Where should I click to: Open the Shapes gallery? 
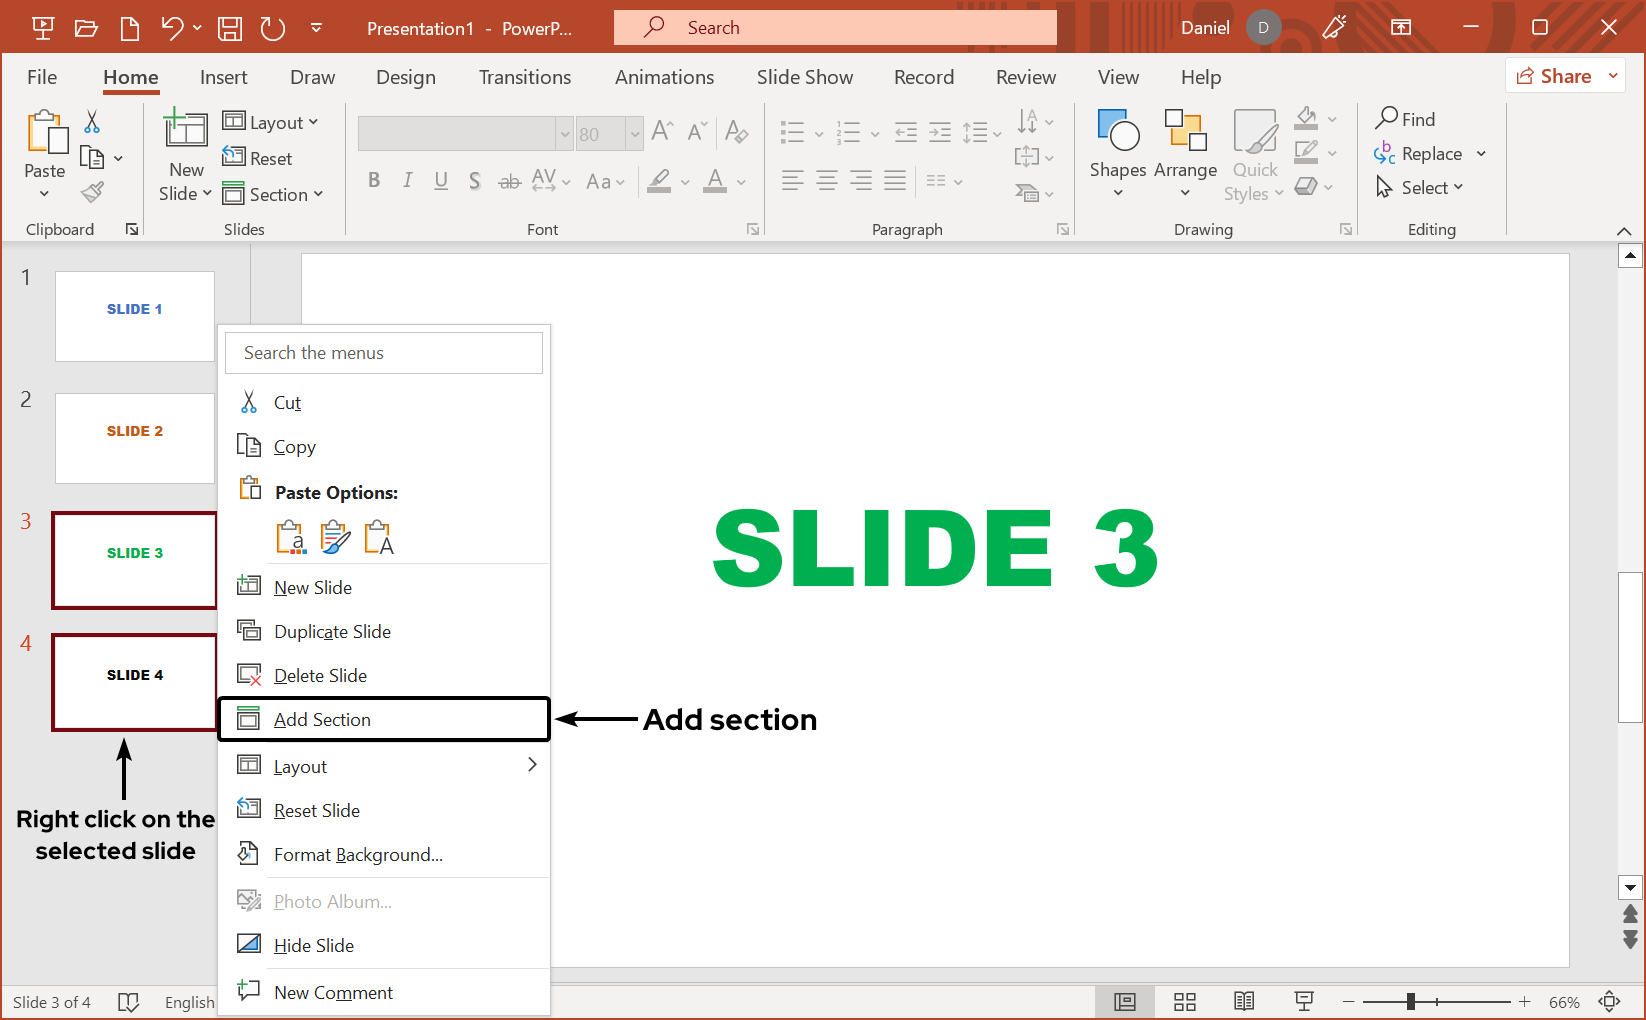1117,150
